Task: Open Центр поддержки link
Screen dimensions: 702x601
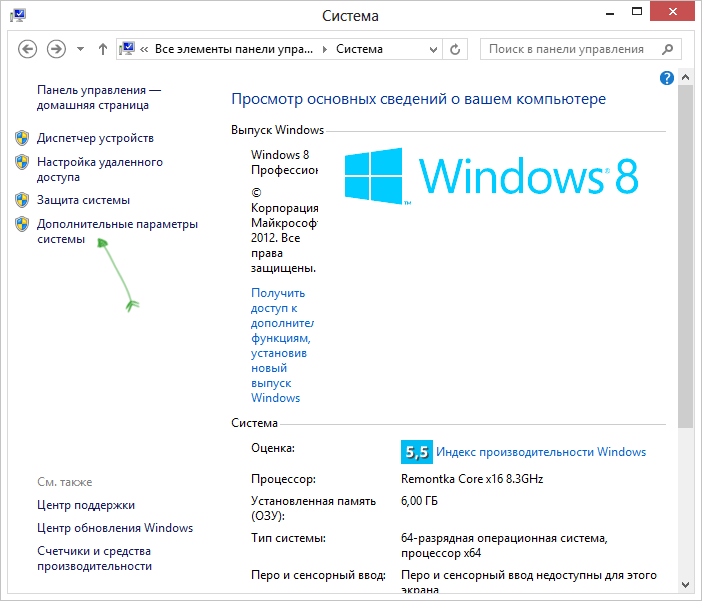Action: (x=86, y=505)
